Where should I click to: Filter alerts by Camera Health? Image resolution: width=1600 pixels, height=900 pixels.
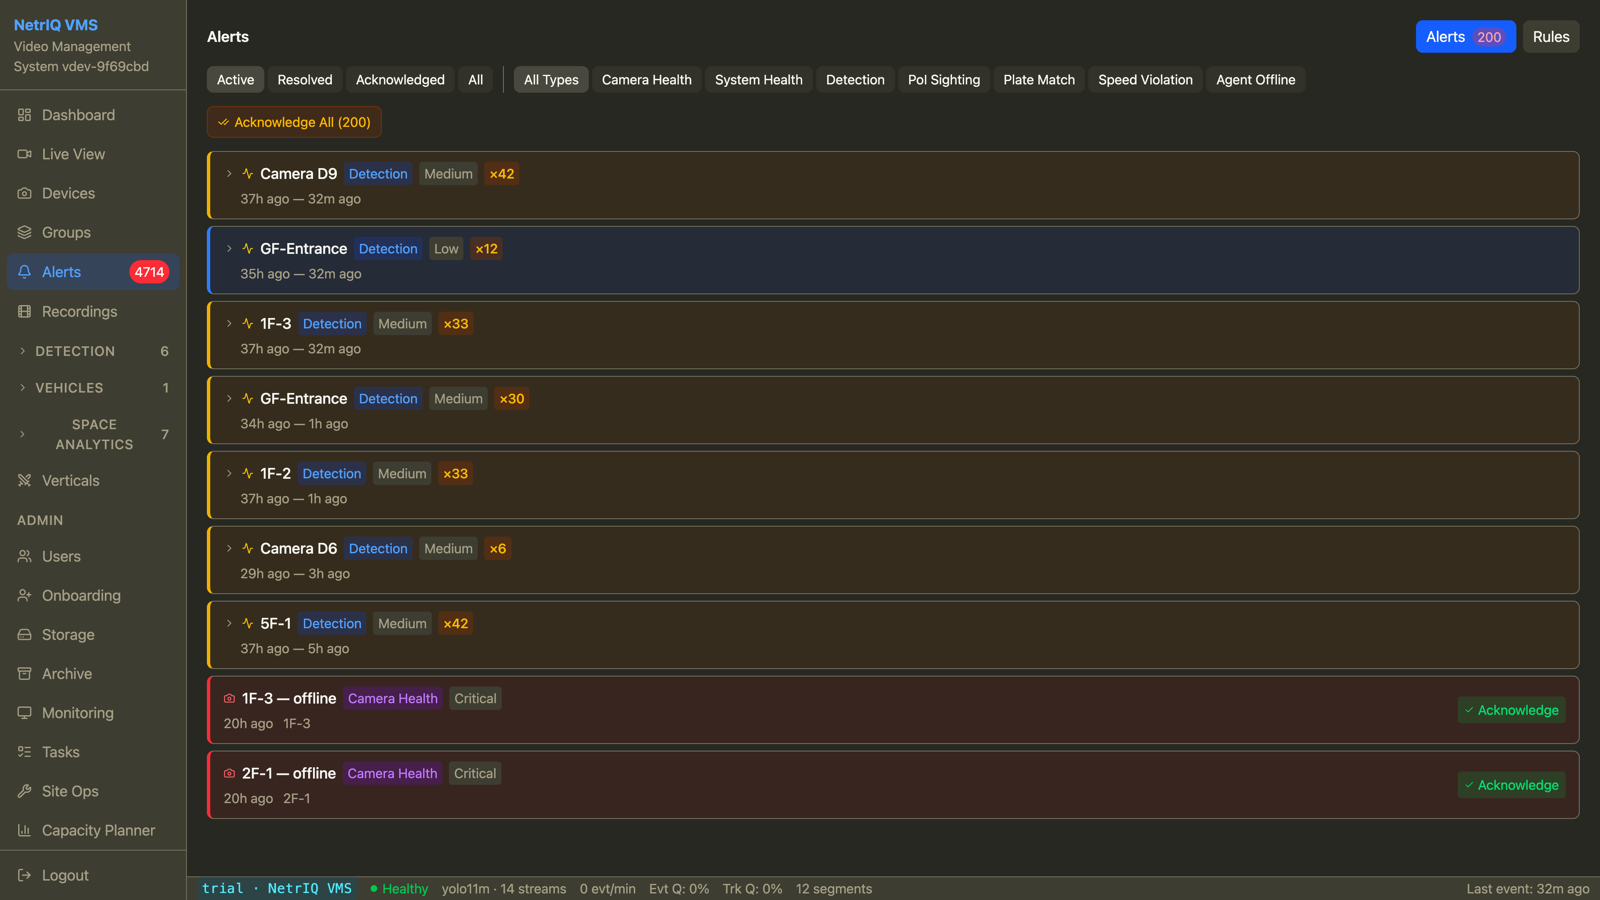(x=647, y=80)
